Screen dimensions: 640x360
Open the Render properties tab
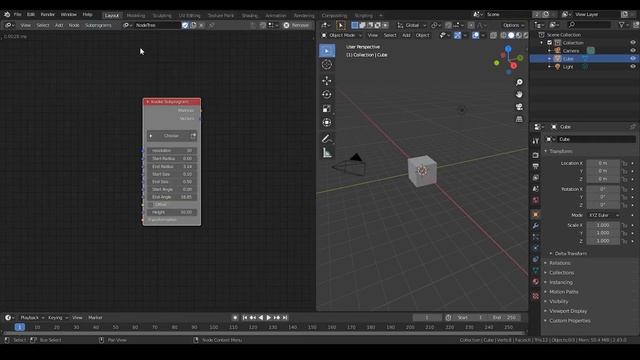click(x=536, y=155)
